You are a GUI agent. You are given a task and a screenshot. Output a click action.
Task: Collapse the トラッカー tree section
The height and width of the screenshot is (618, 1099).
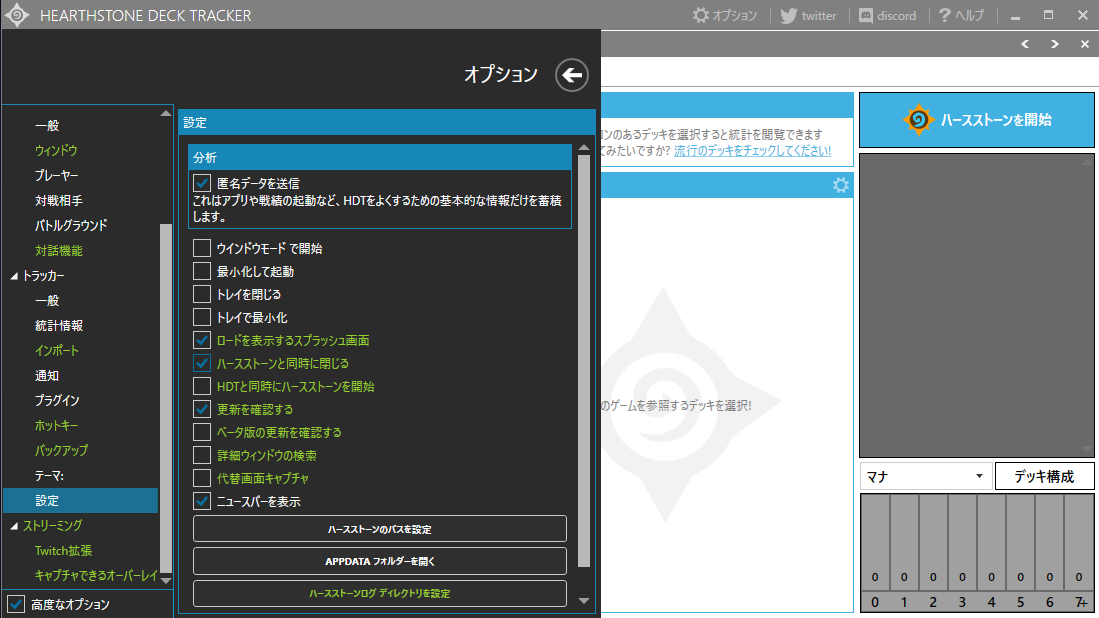(14, 276)
